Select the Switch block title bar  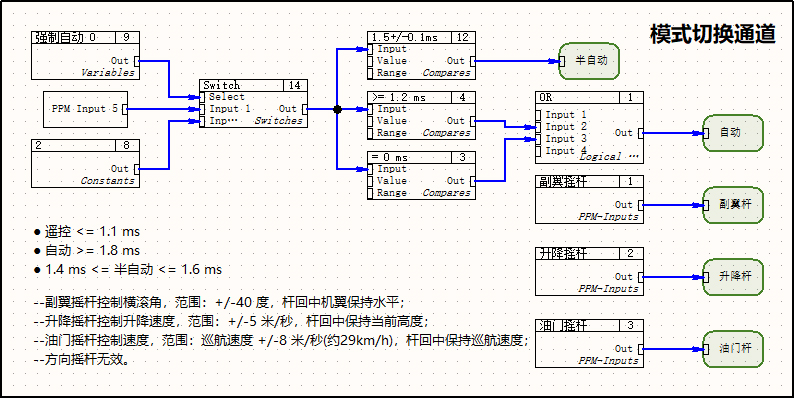(253, 86)
